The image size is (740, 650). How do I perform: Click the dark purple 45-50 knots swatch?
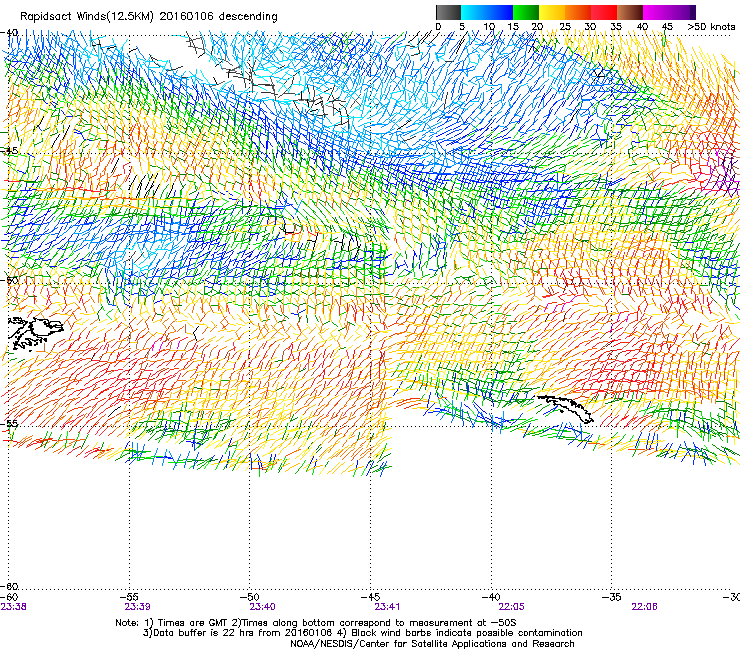682,12
